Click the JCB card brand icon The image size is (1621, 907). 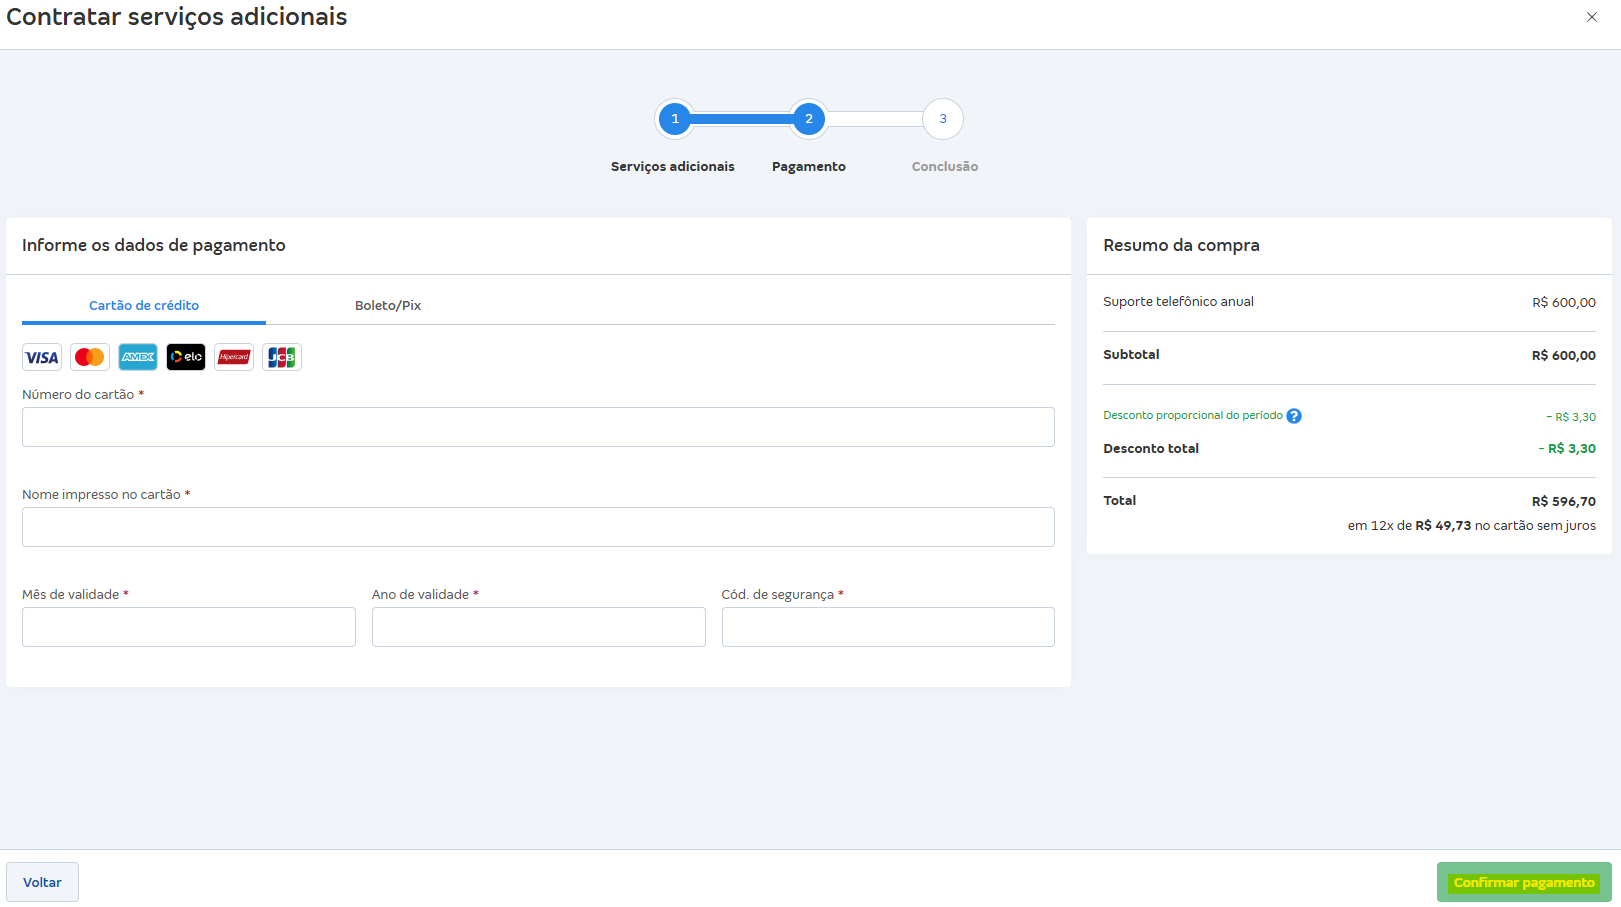[282, 357]
